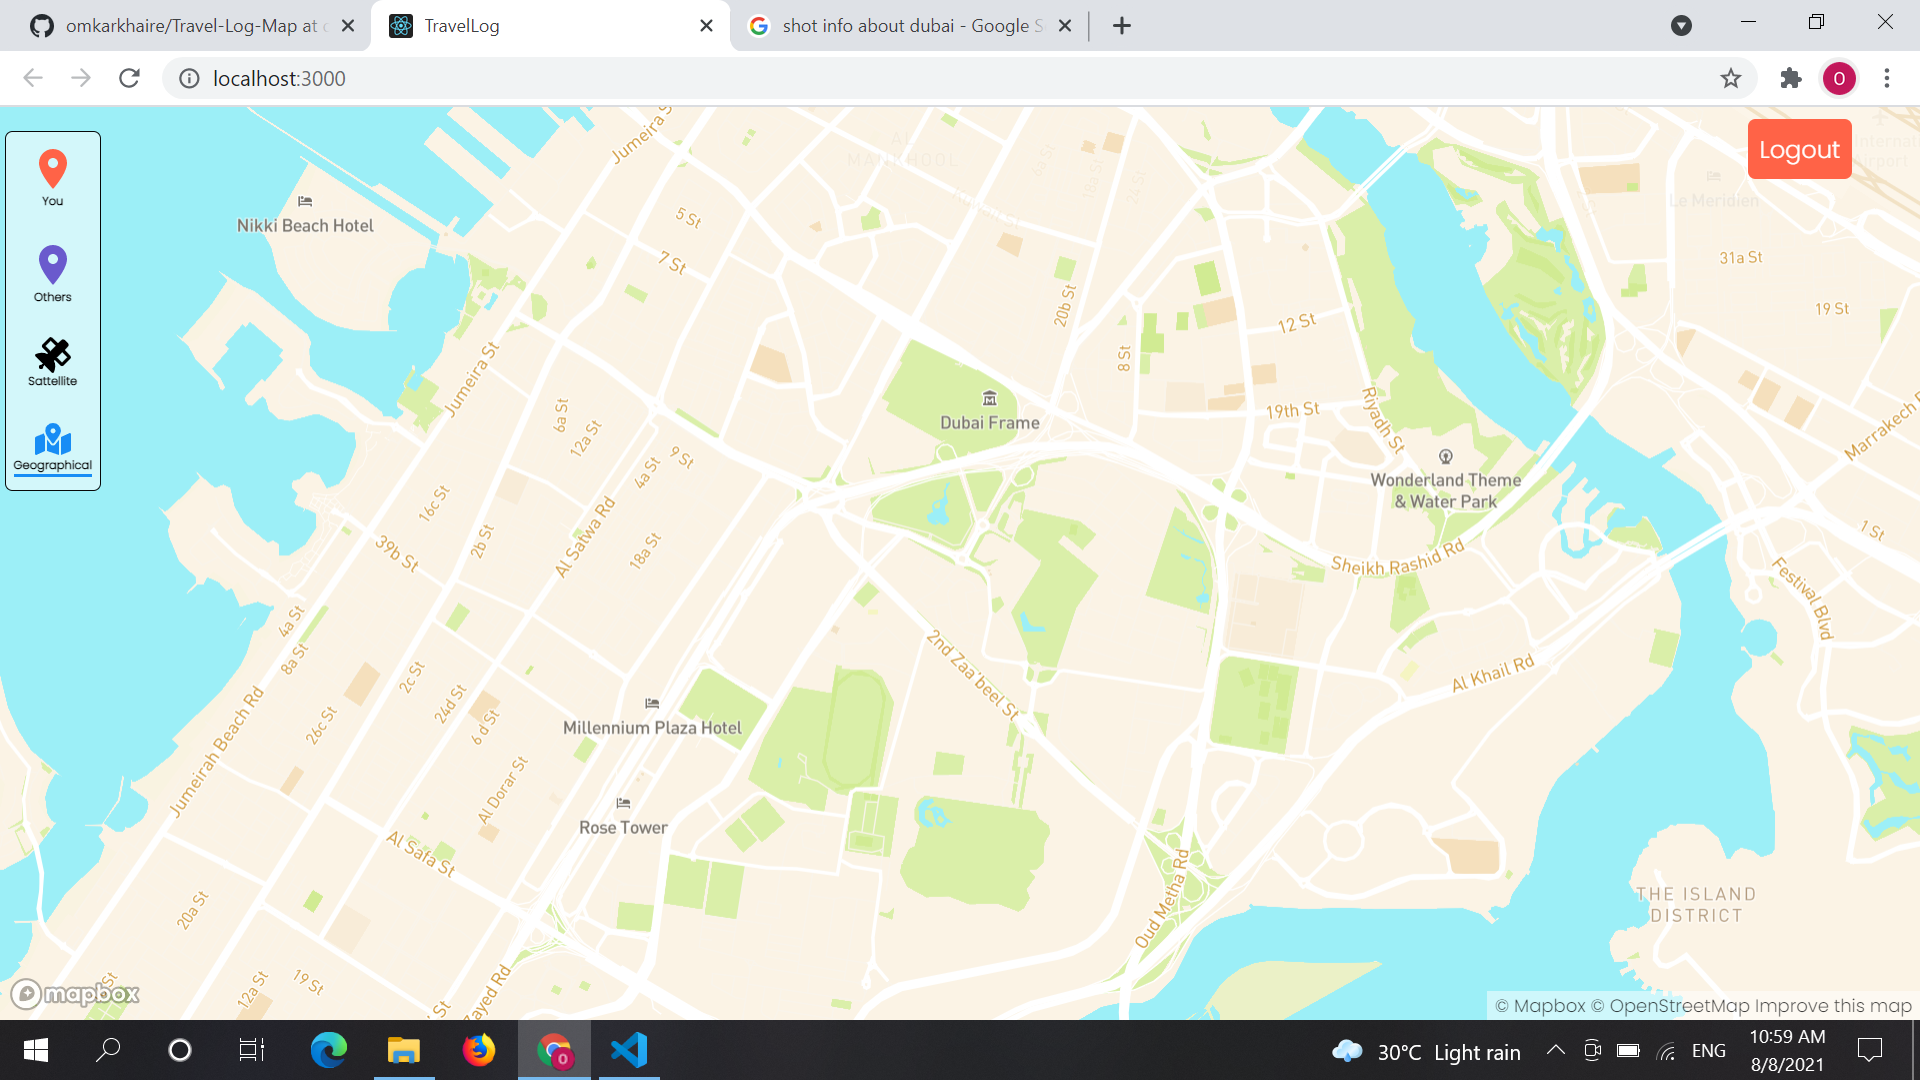The height and width of the screenshot is (1080, 1920).
Task: Bookmark this page with the star icon
Action: (1731, 78)
